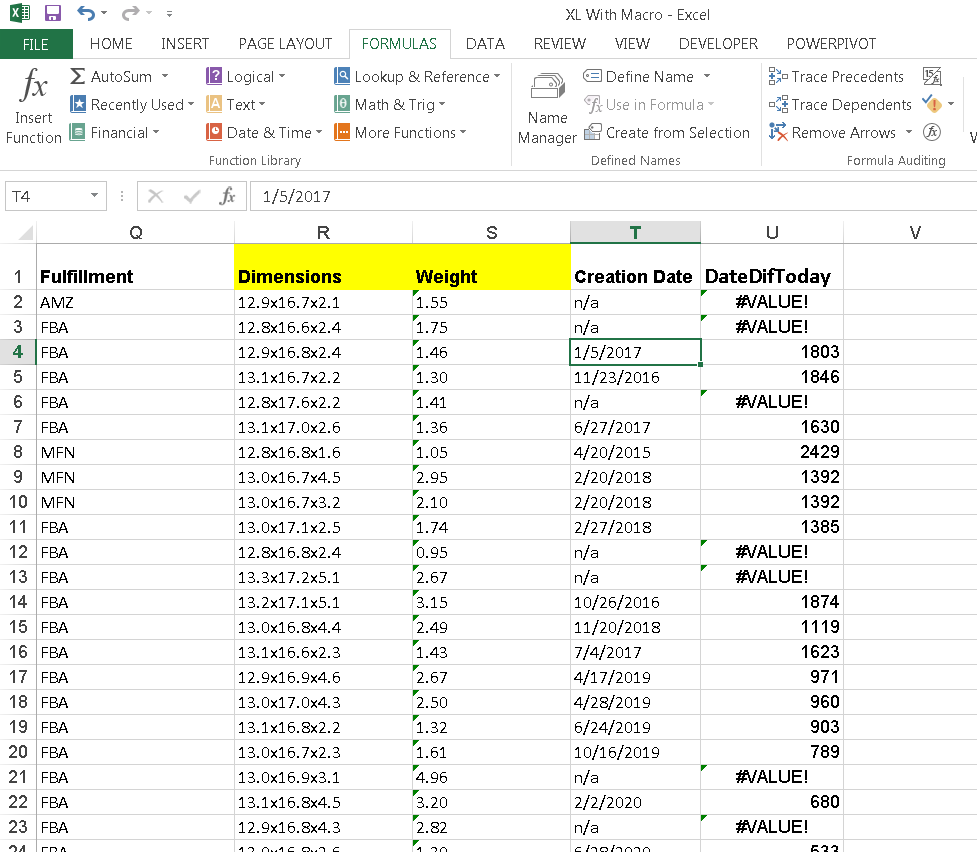
Task: Select column U header
Action: point(772,232)
